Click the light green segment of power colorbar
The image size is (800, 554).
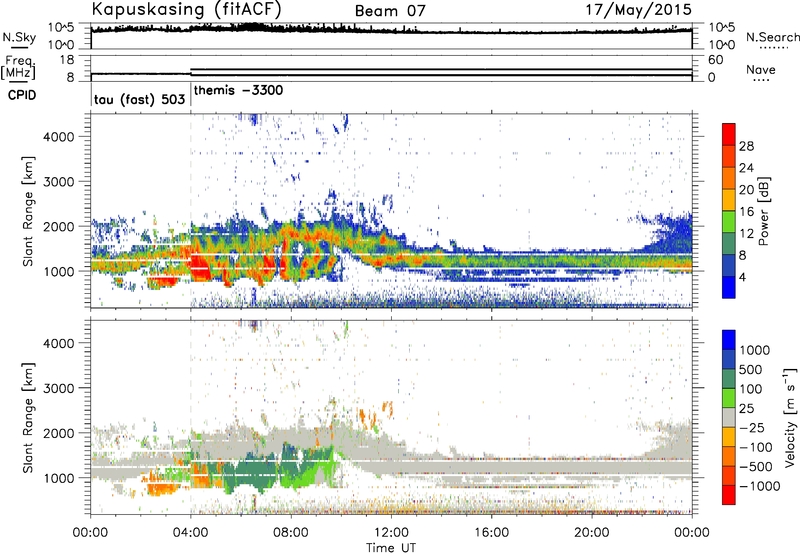(x=729, y=222)
